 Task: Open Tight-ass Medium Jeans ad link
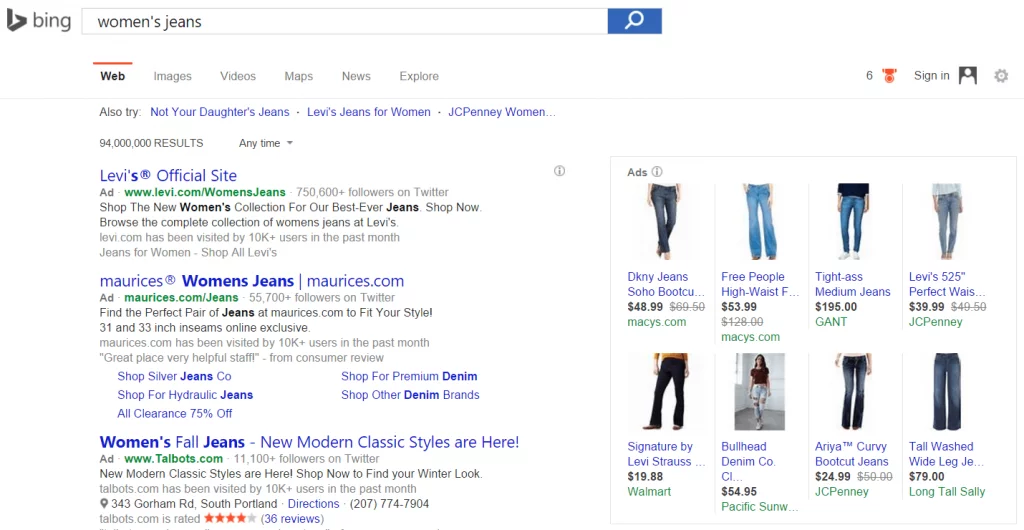852,284
